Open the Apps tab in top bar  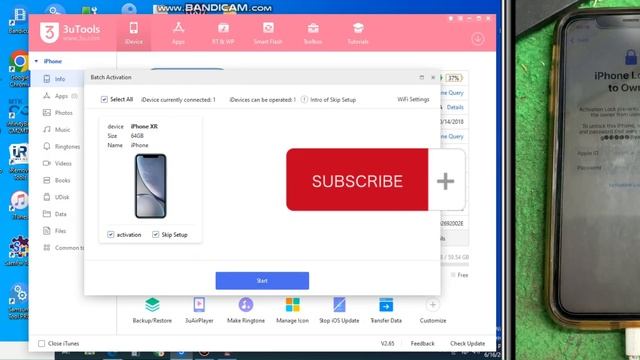coord(178,33)
